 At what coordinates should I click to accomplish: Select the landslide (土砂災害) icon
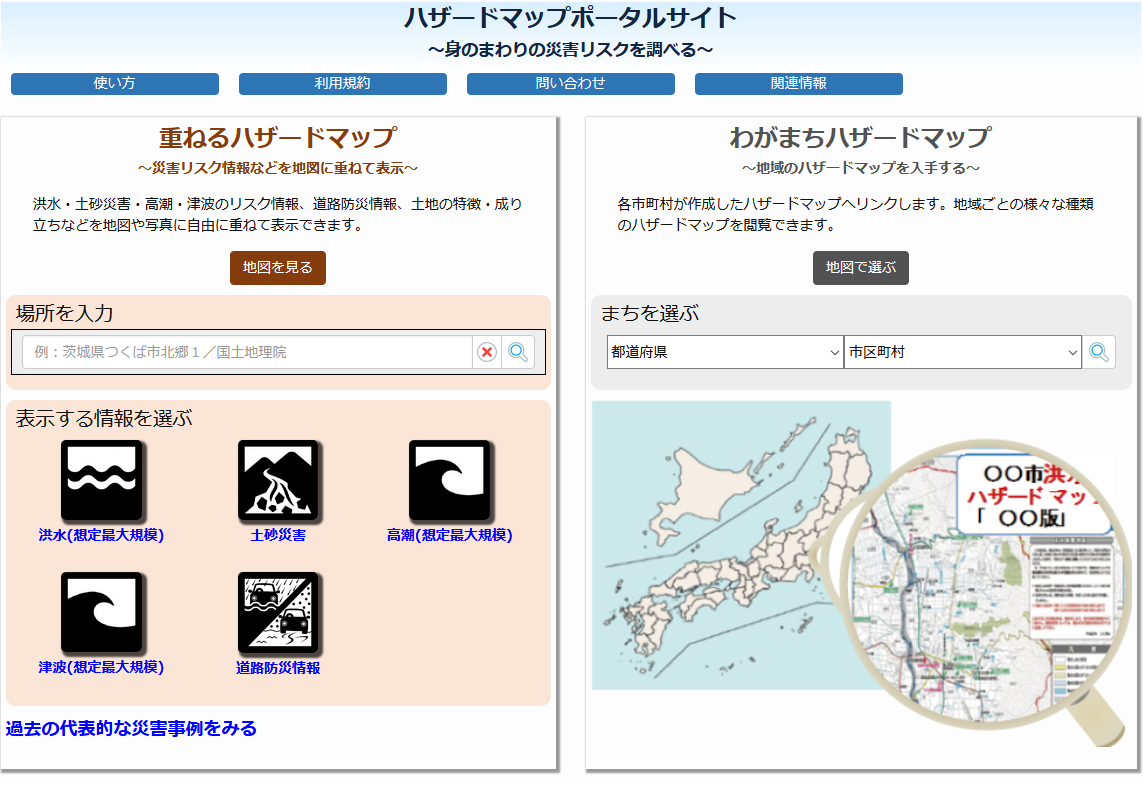pos(278,480)
